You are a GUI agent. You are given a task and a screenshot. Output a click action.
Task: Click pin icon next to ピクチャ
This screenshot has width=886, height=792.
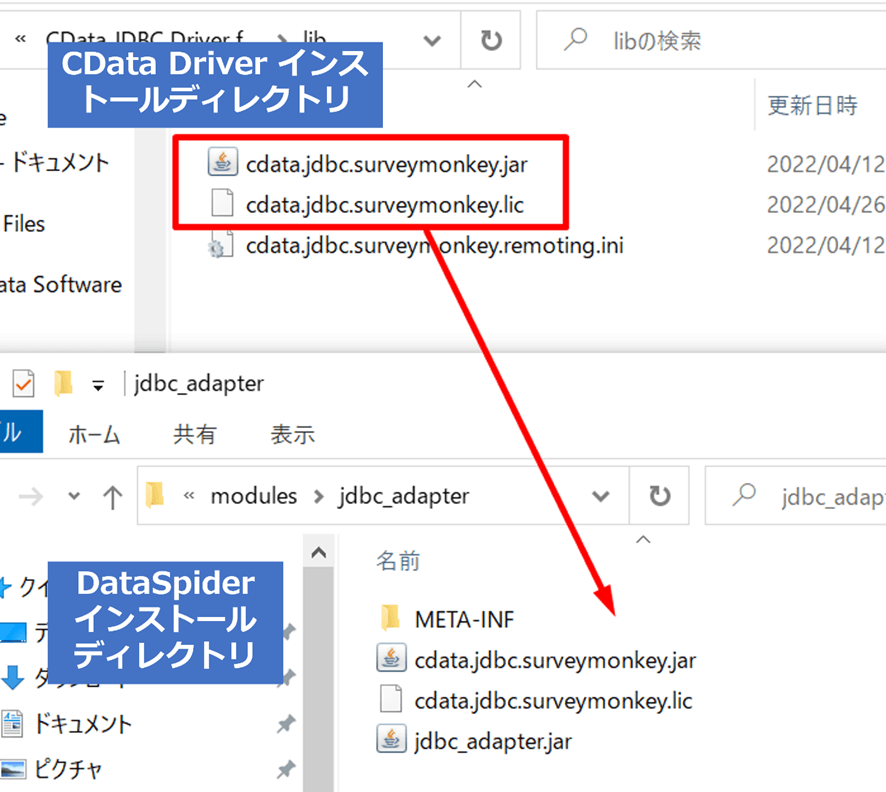[286, 769]
